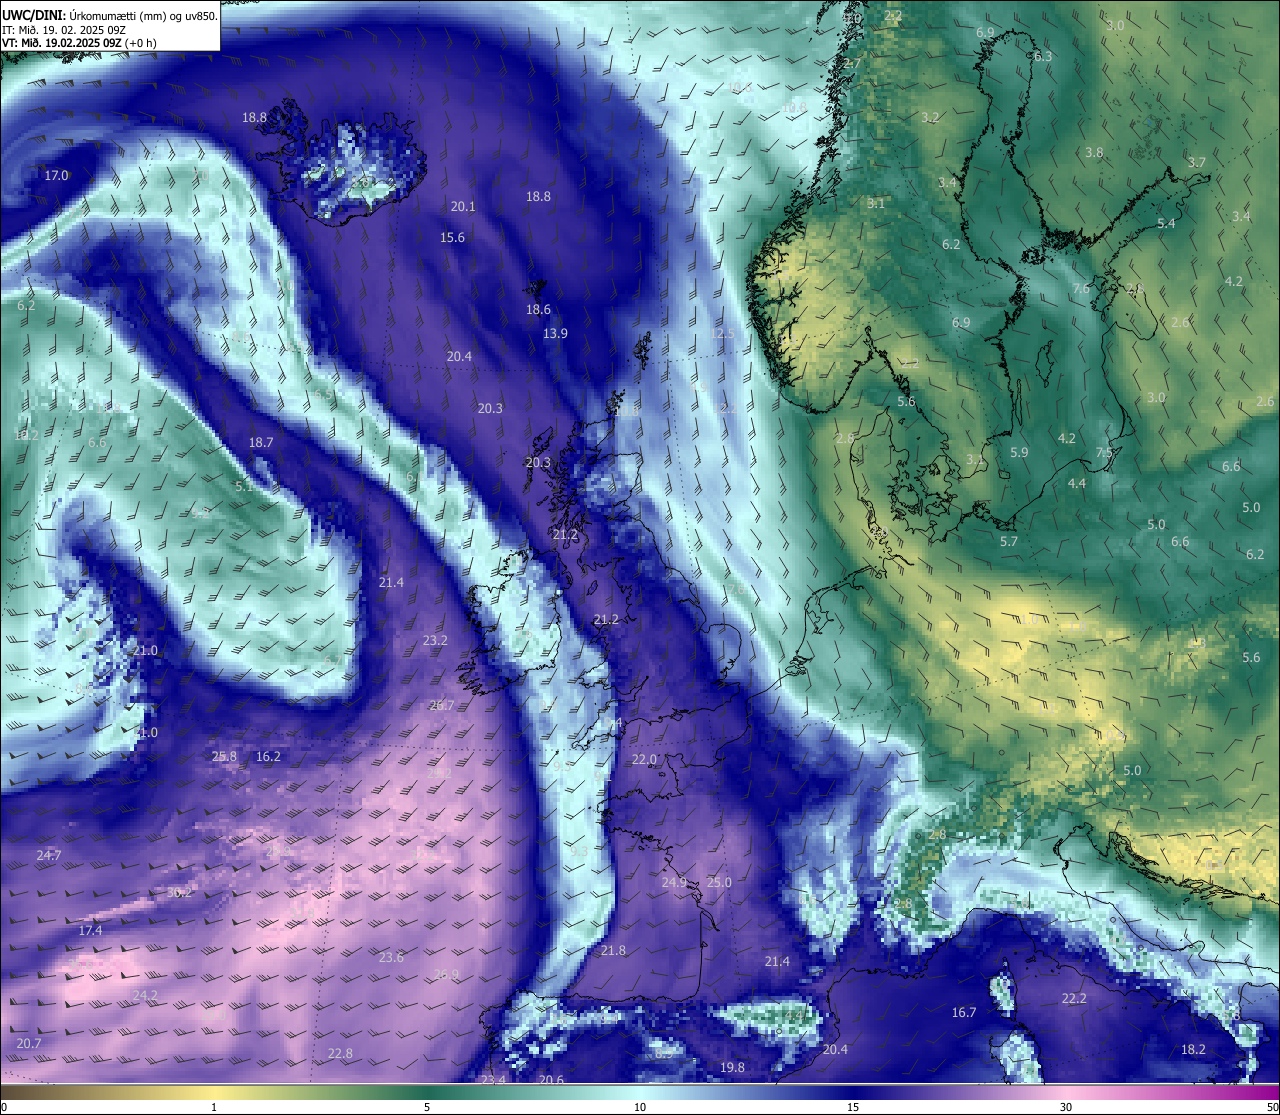
Task: Click the 30 tick on the colour scale
Action: [x=1066, y=1107]
